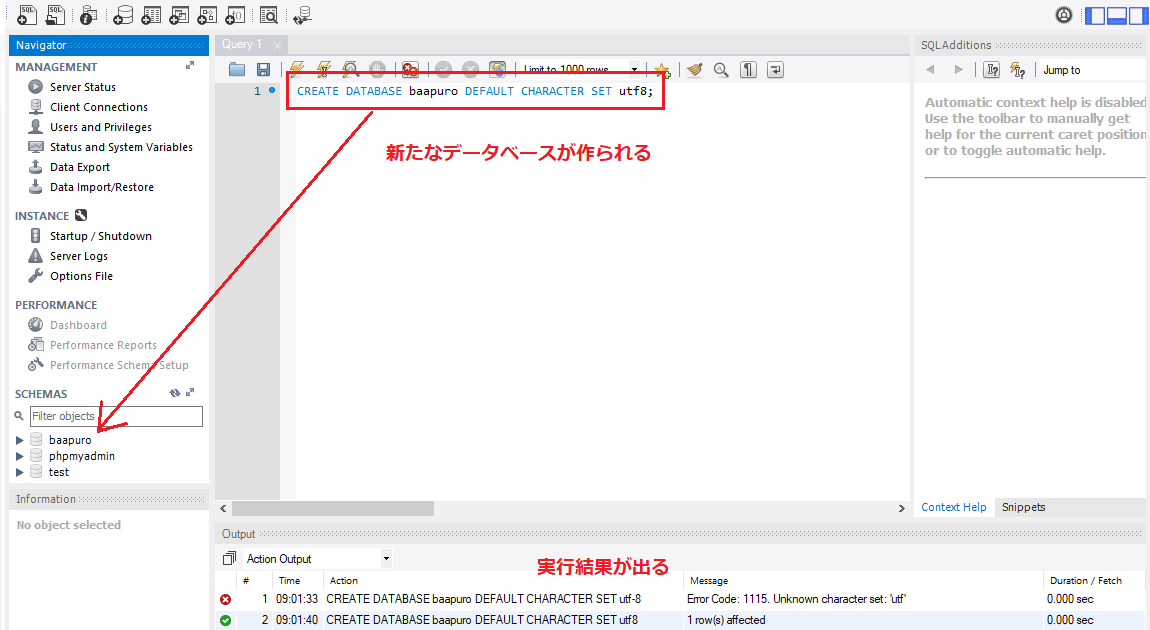Go back in SQL Additions help
1150x630 pixels.
point(931,70)
